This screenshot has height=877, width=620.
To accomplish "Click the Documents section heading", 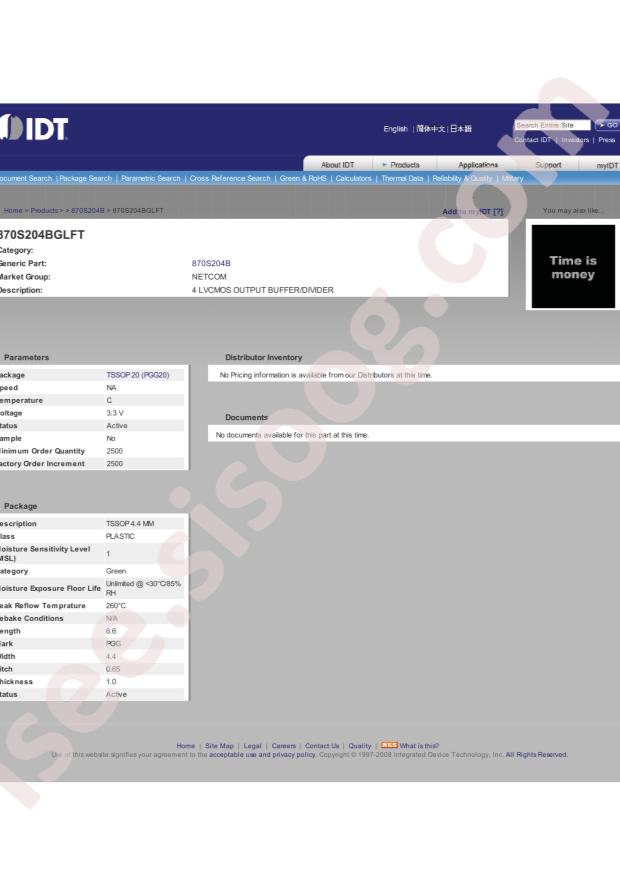I will coord(247,417).
